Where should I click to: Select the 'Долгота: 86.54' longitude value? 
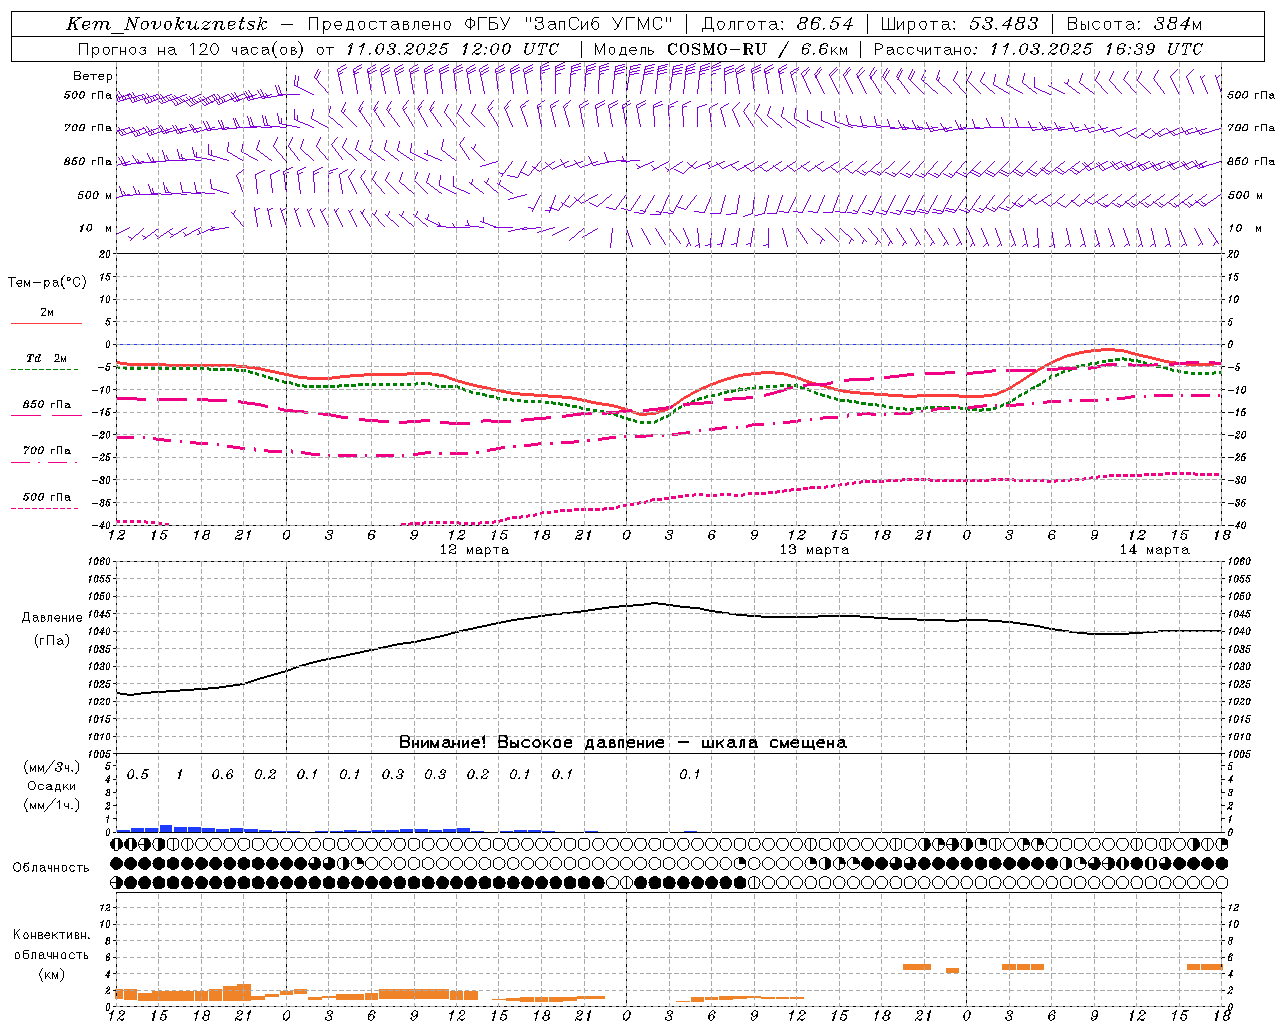[x=778, y=24]
